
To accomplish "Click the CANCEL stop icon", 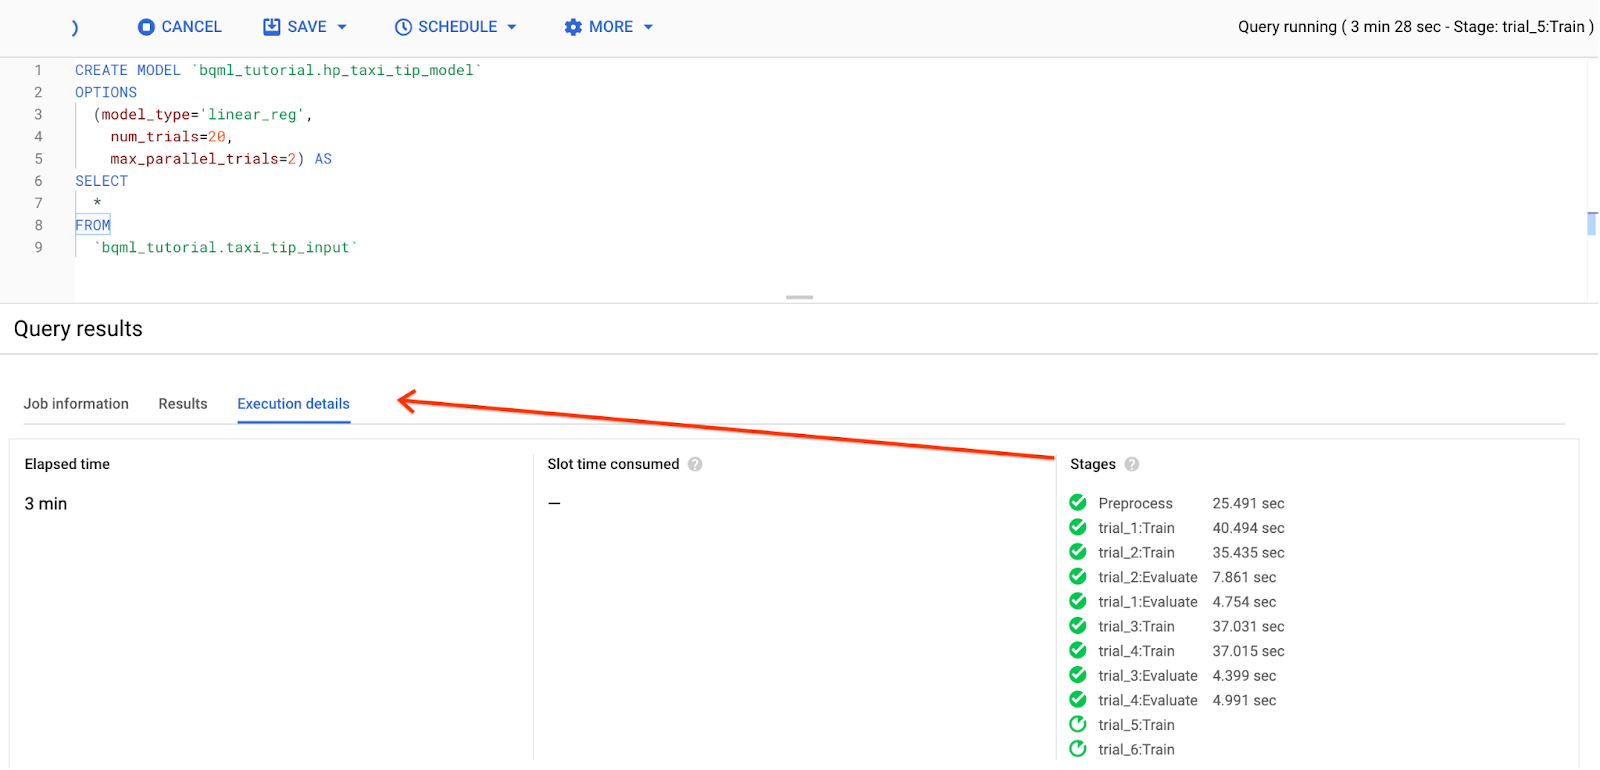I will pyautogui.click(x=147, y=27).
